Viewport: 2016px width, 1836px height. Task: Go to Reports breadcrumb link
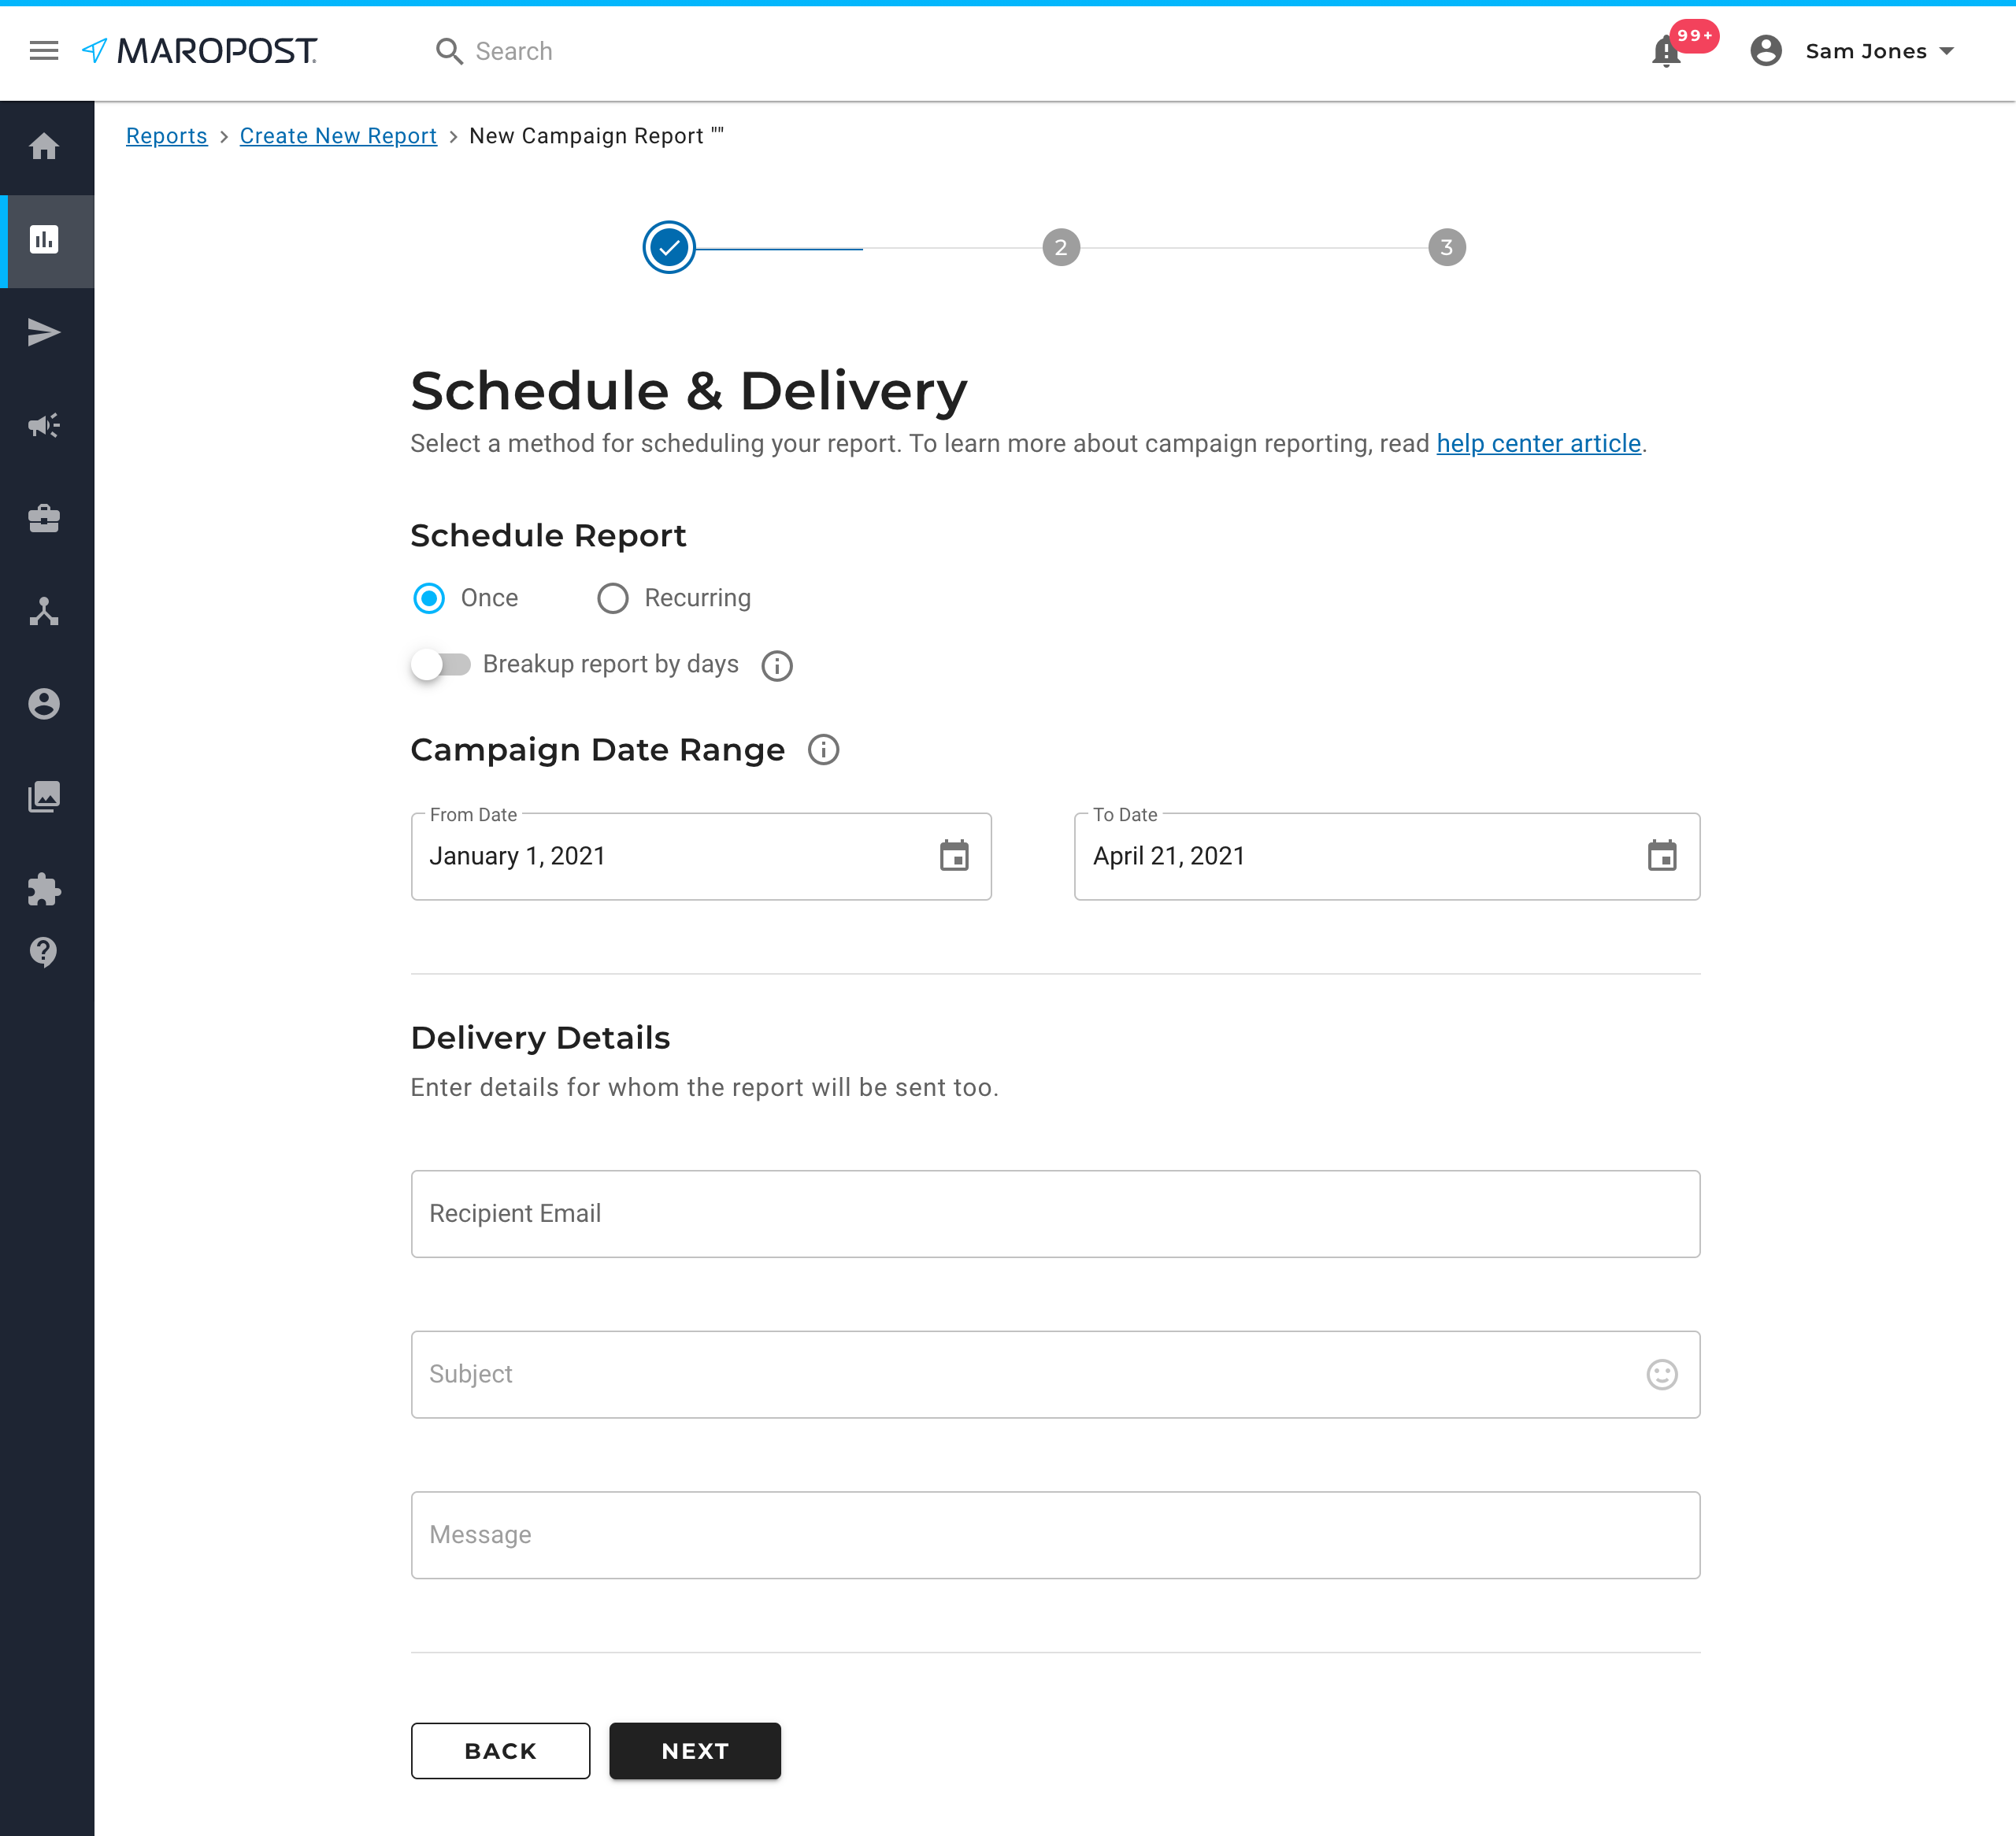[166, 136]
